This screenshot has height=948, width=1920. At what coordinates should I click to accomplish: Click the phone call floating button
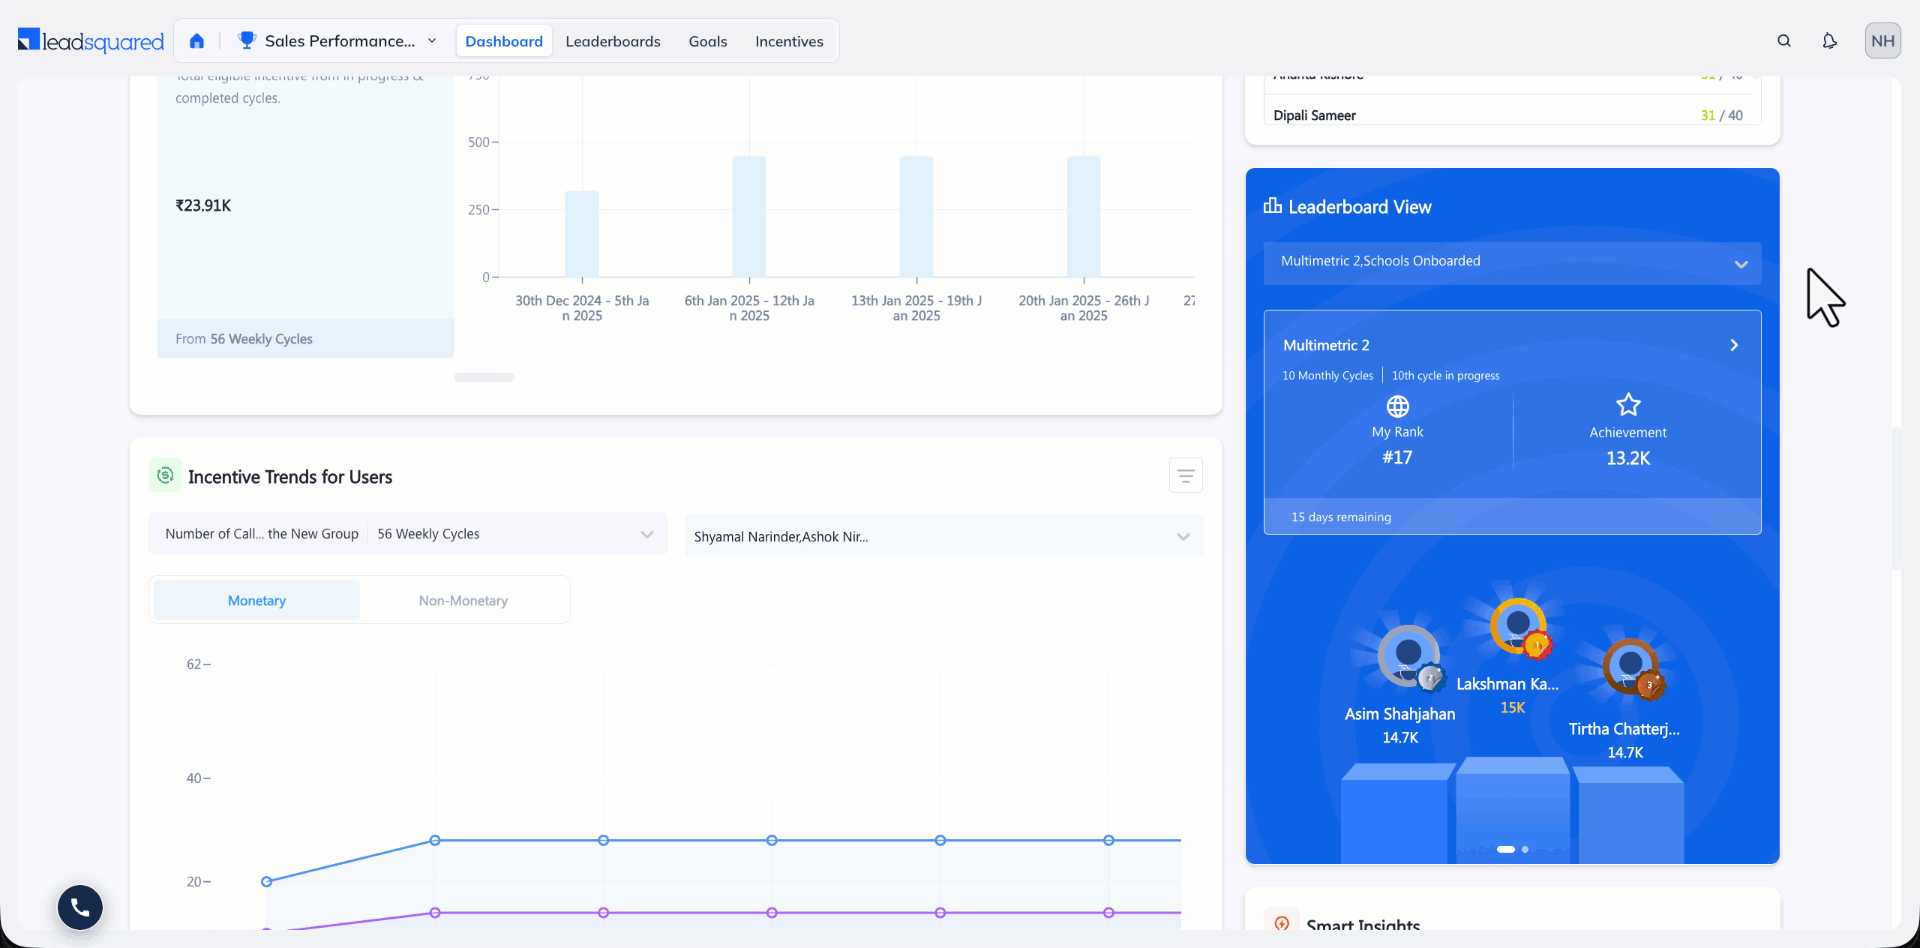tap(80, 907)
